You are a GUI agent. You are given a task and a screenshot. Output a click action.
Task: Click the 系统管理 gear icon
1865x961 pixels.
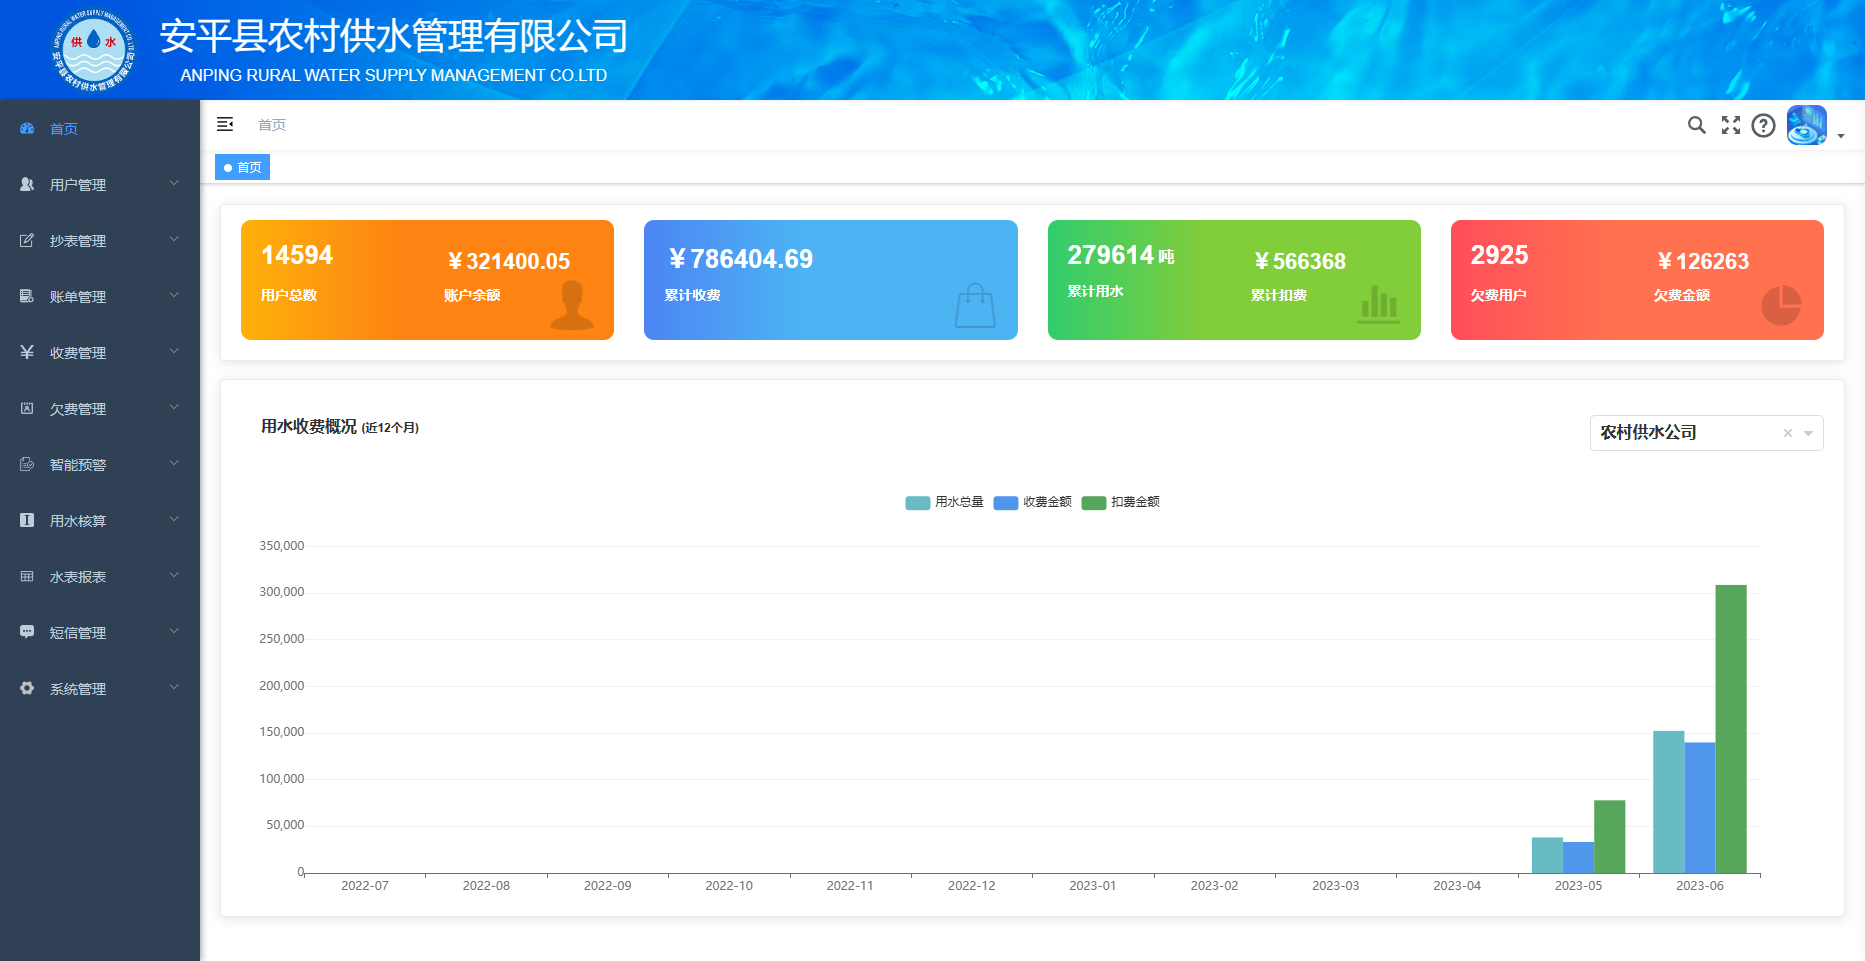point(25,688)
